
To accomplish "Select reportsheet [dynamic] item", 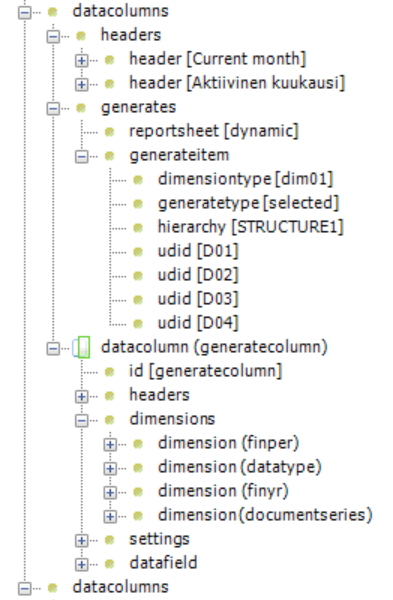I will point(214,131).
